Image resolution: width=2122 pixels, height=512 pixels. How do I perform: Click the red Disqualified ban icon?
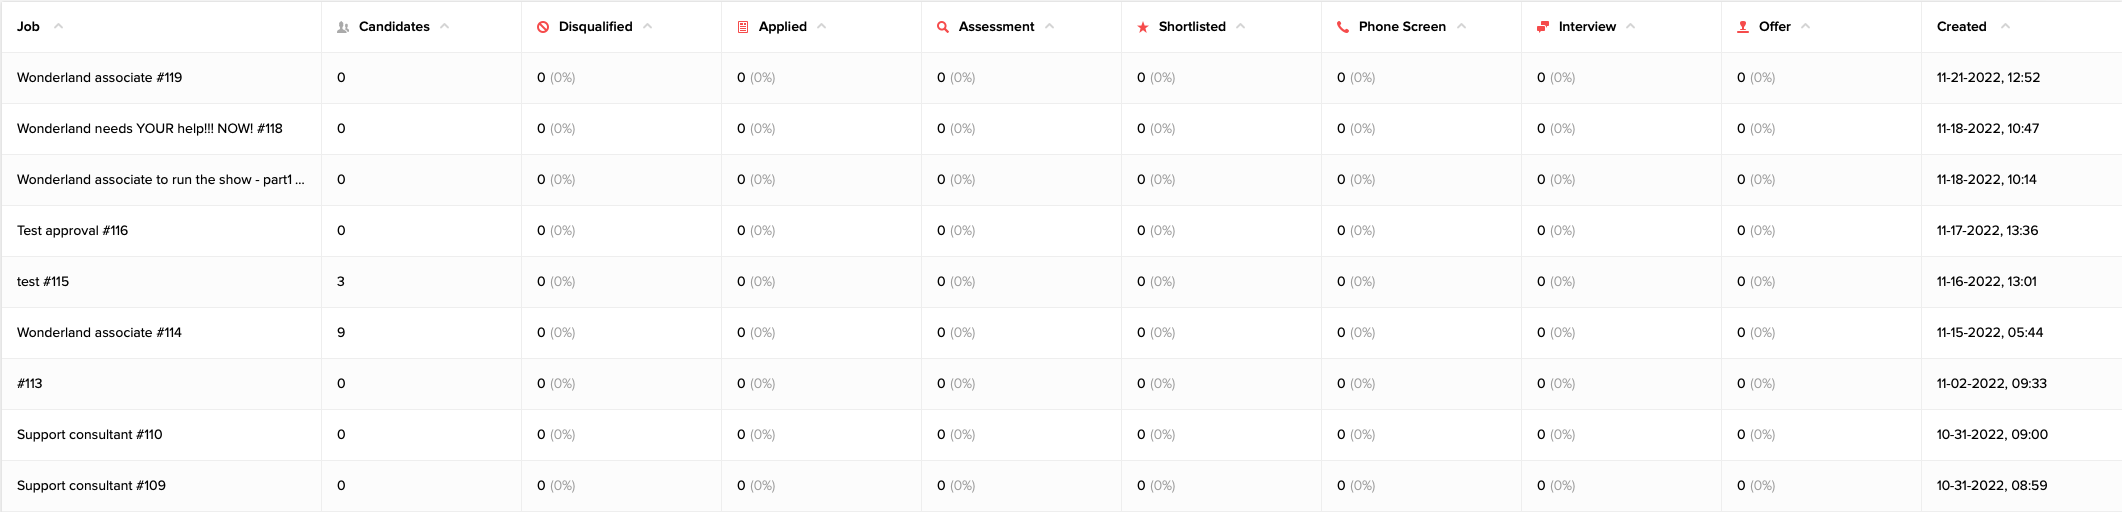[x=543, y=27]
